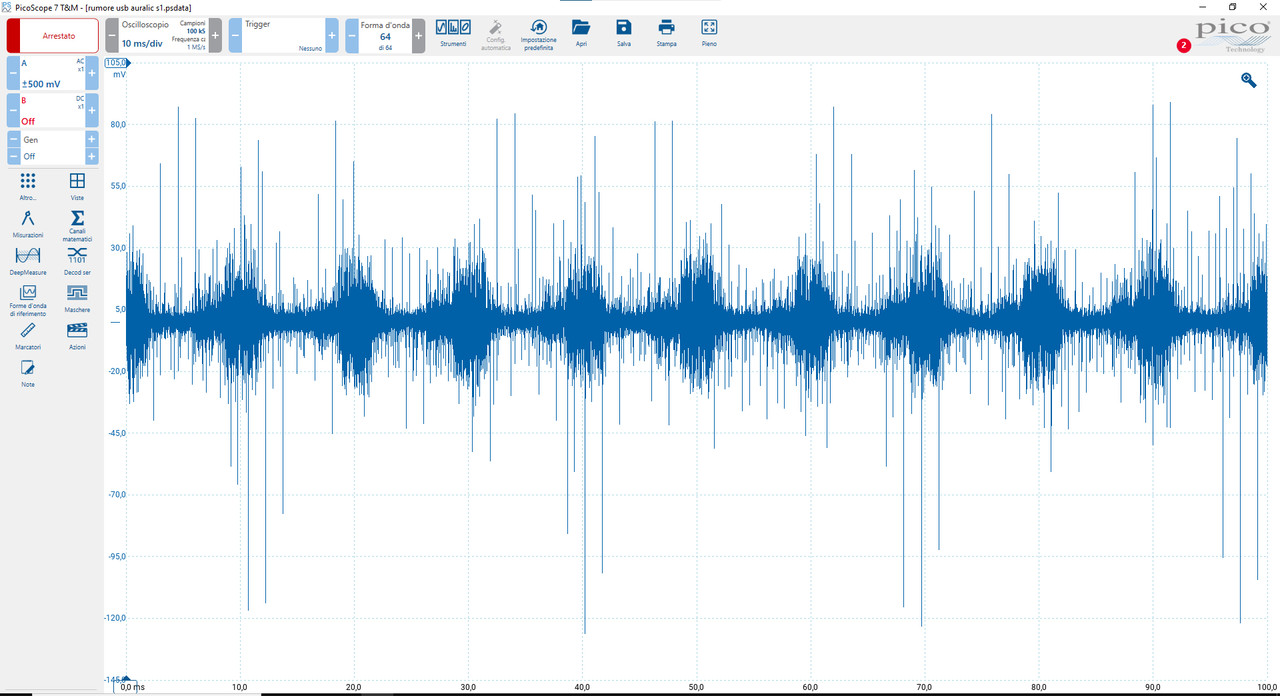Viewport: 1280px width, 696px height.
Task: Open the Oscilloscopio timebase settings
Action: click(x=163, y=36)
